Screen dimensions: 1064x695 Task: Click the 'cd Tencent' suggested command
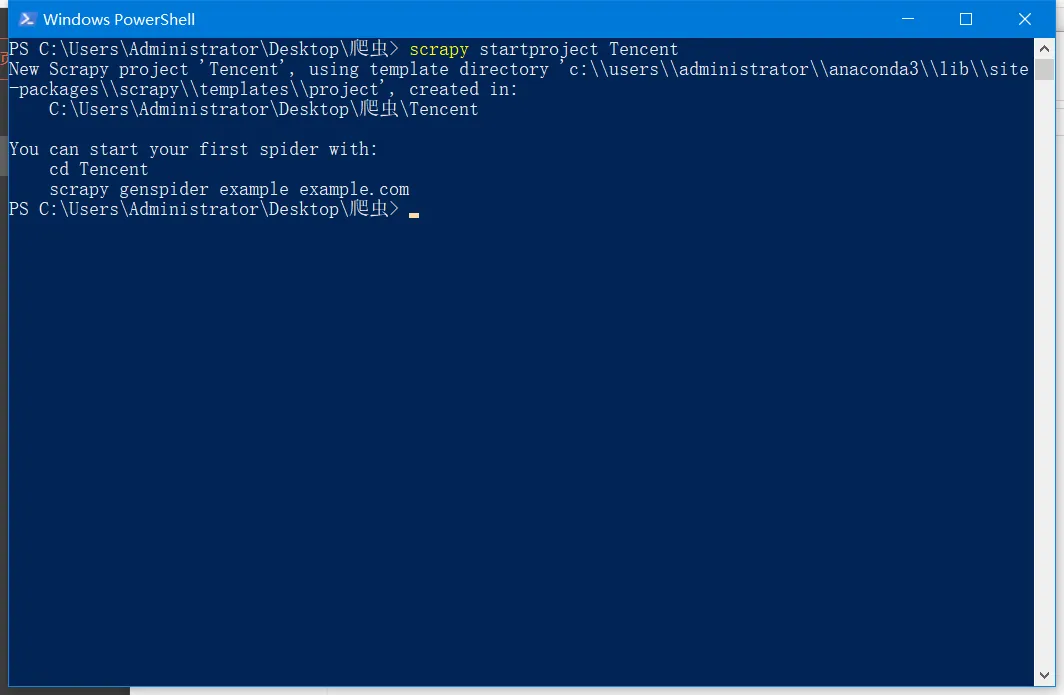coord(99,169)
